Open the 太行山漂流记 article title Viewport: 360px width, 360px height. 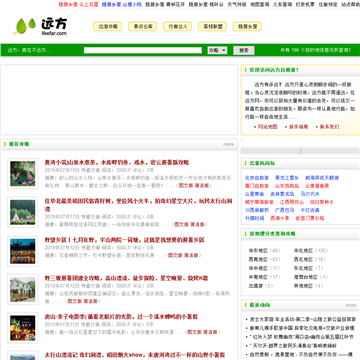(x=135, y=355)
